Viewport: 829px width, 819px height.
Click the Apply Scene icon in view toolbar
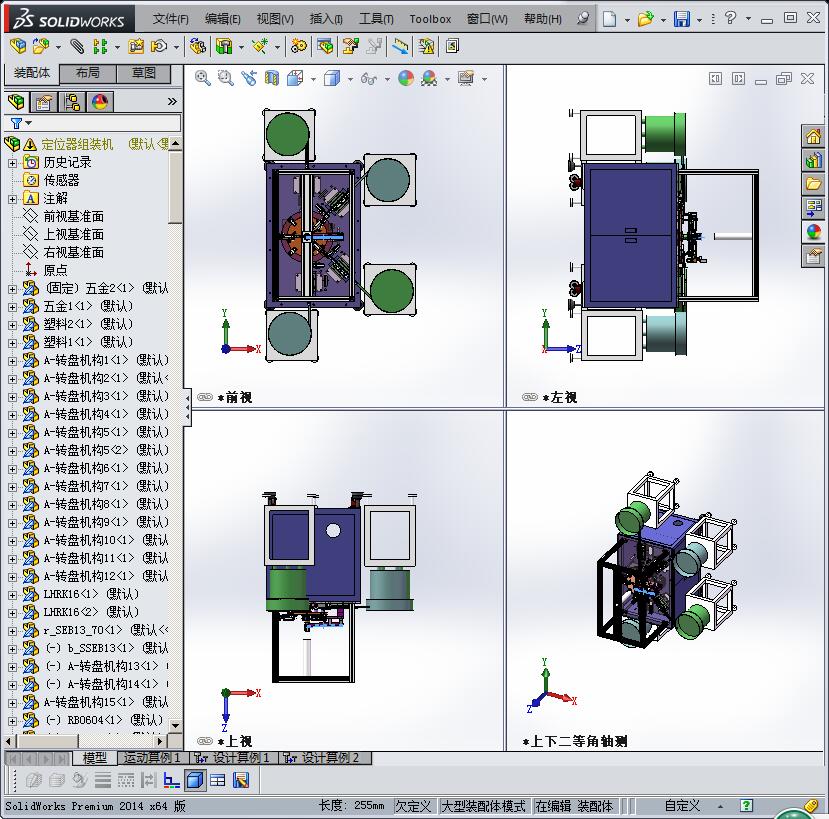pos(429,78)
